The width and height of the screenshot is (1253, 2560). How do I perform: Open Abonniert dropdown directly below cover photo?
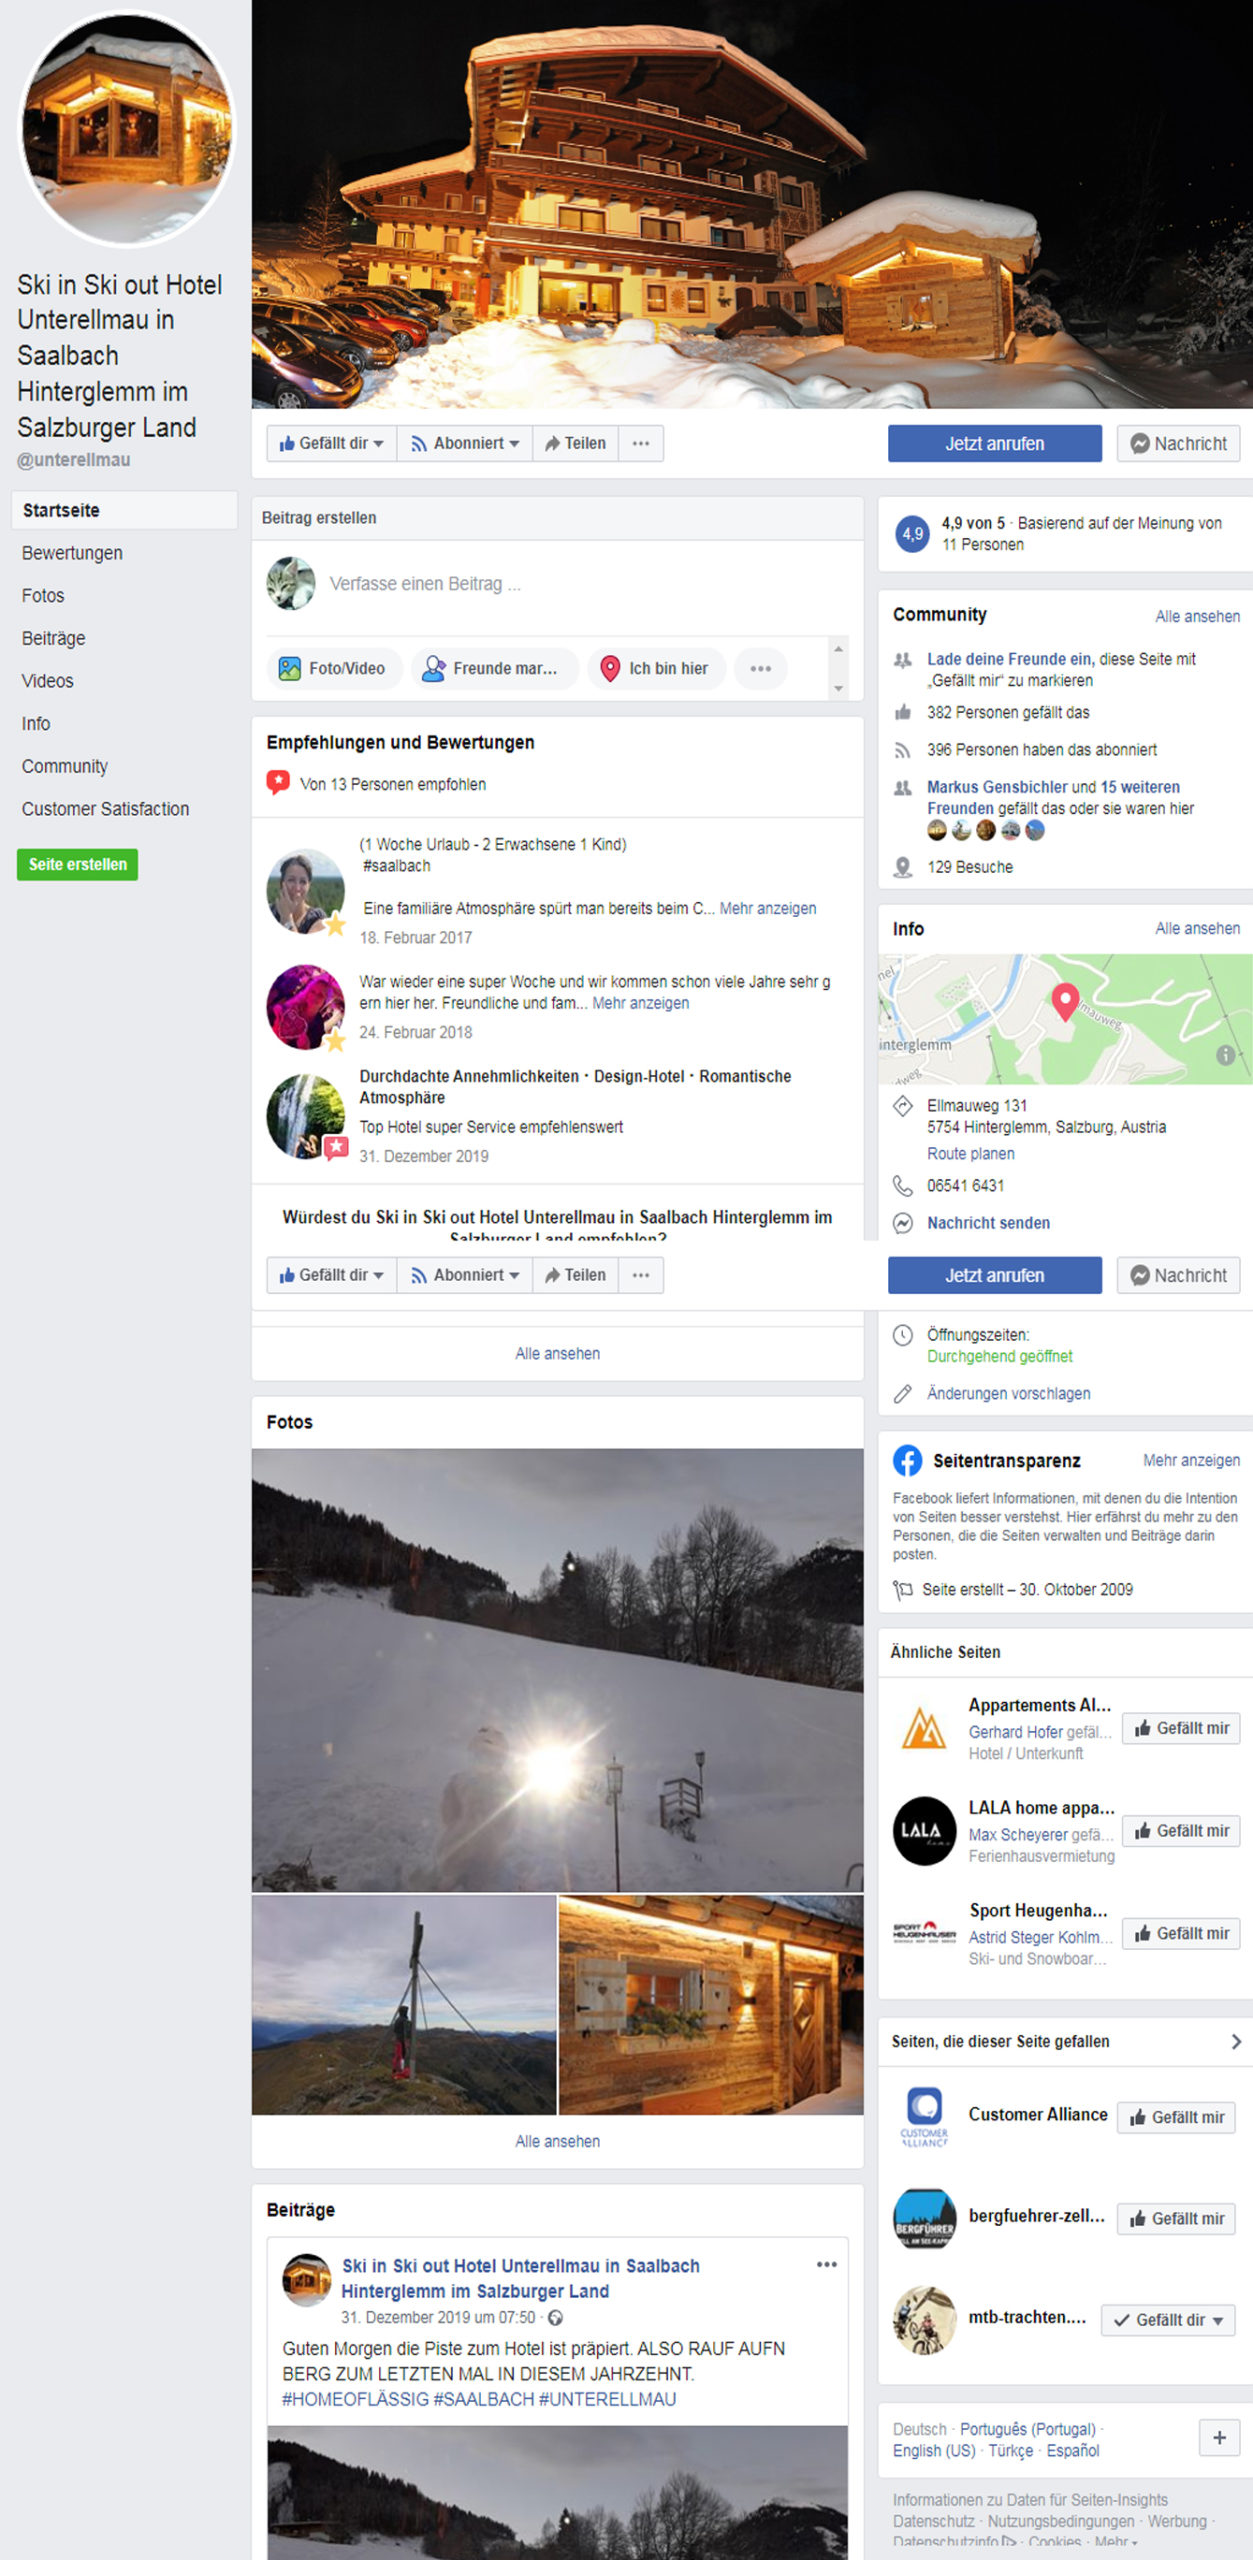pyautogui.click(x=465, y=443)
